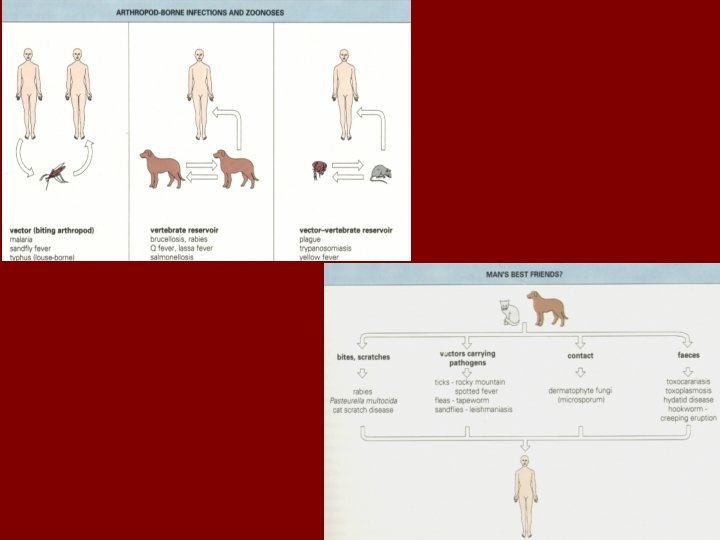Select the 'contact' heading

pos(580,355)
